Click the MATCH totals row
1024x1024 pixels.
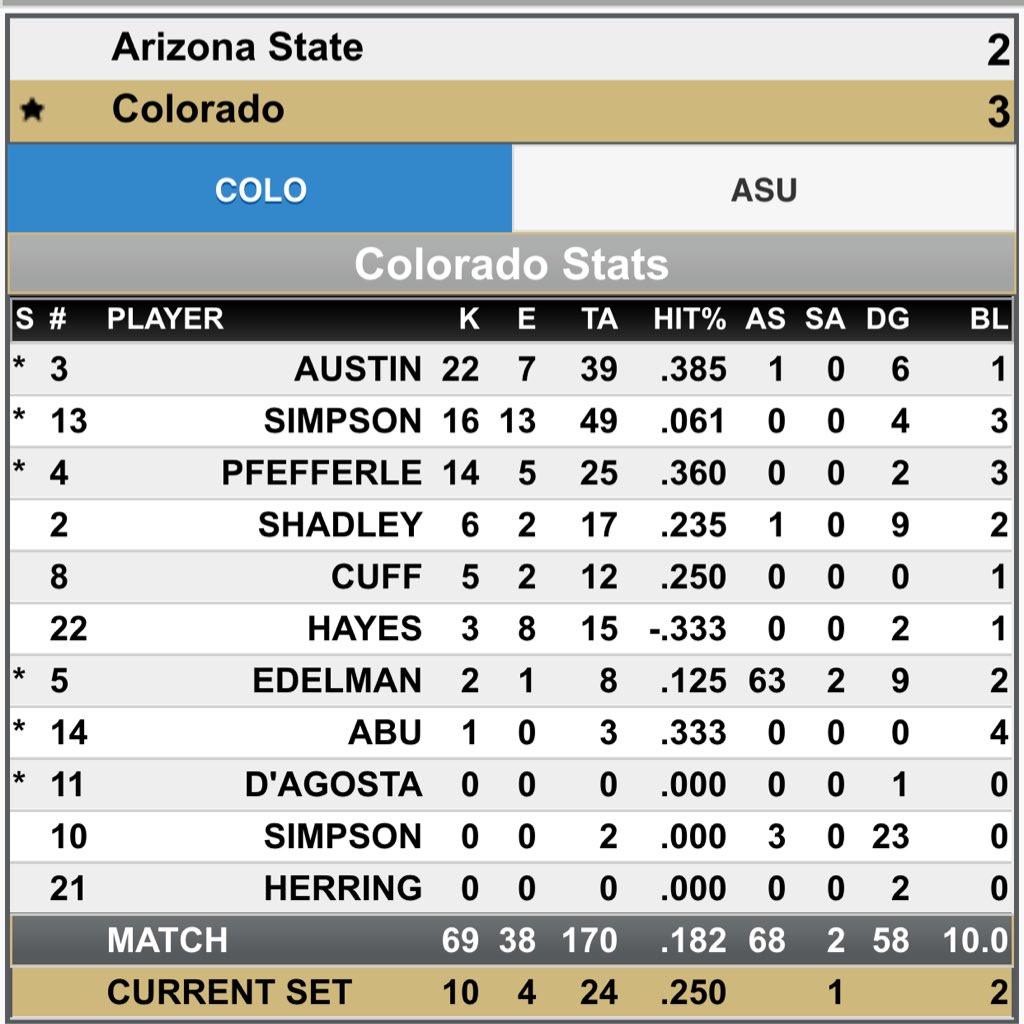click(x=512, y=940)
